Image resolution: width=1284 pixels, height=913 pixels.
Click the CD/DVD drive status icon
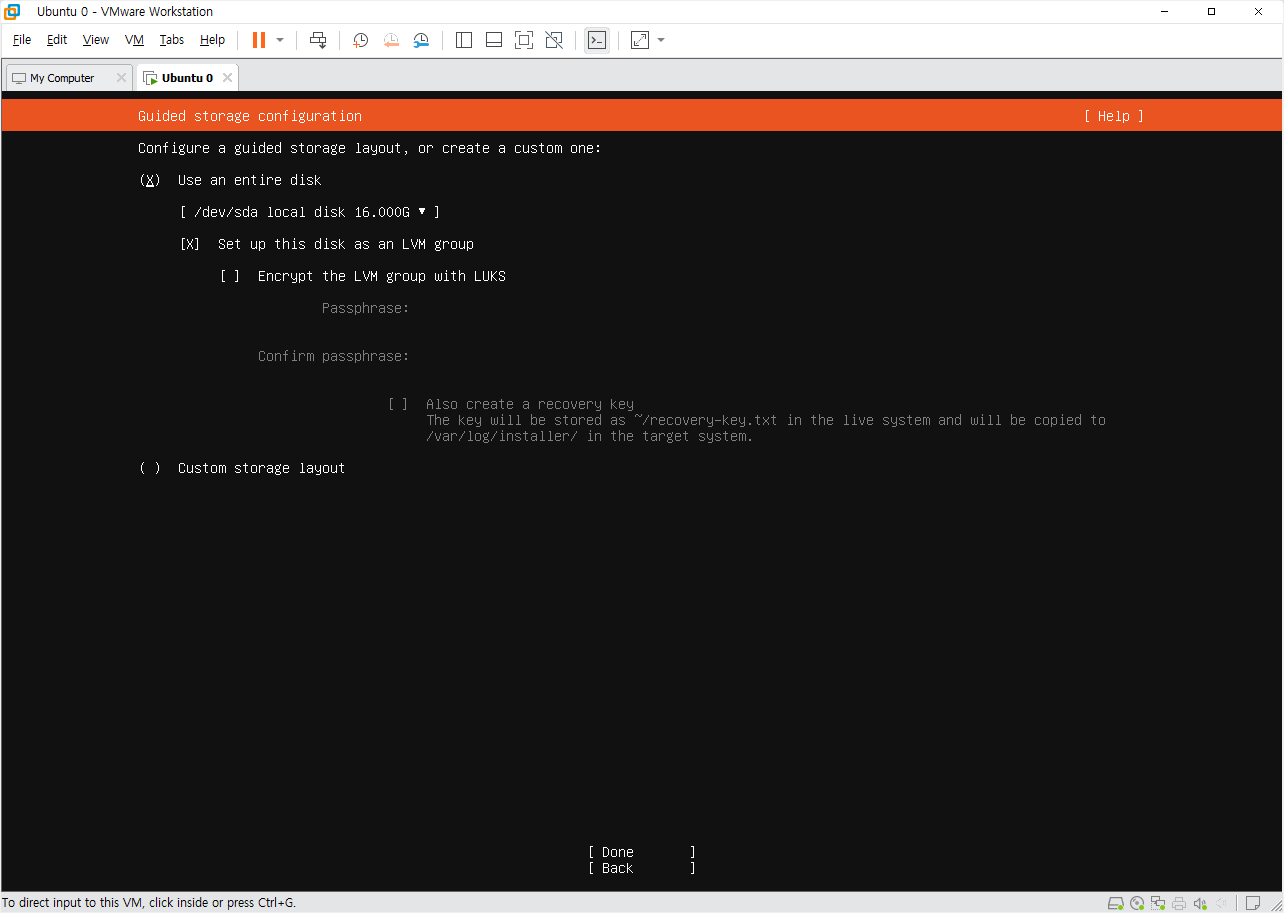pos(1138,903)
